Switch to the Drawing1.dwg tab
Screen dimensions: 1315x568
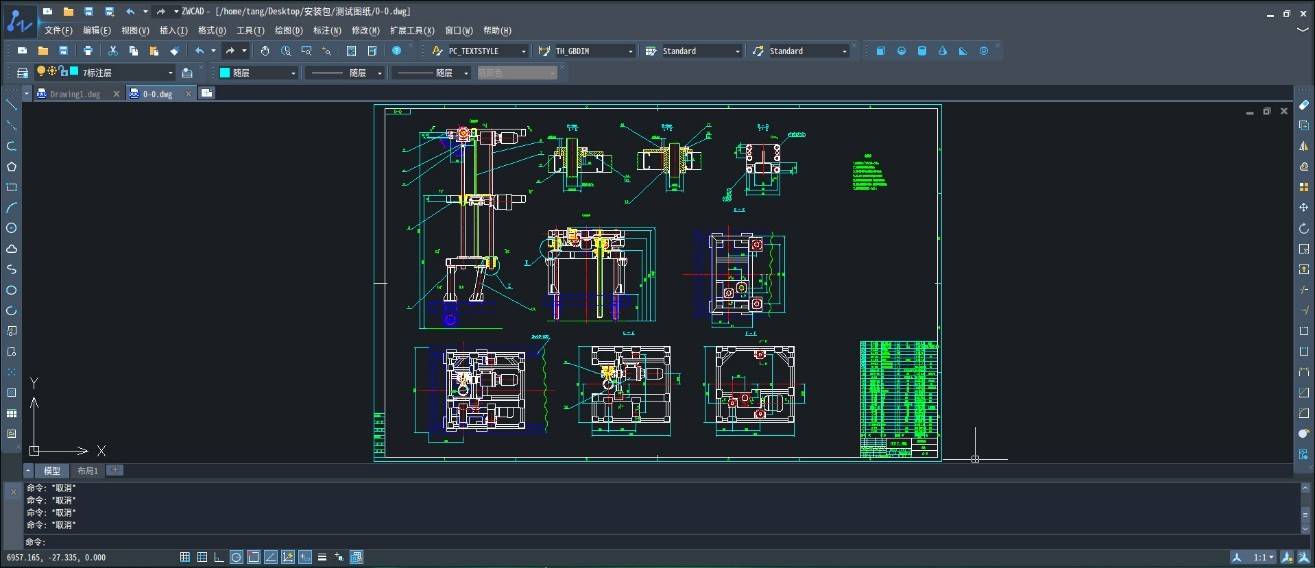[76, 93]
